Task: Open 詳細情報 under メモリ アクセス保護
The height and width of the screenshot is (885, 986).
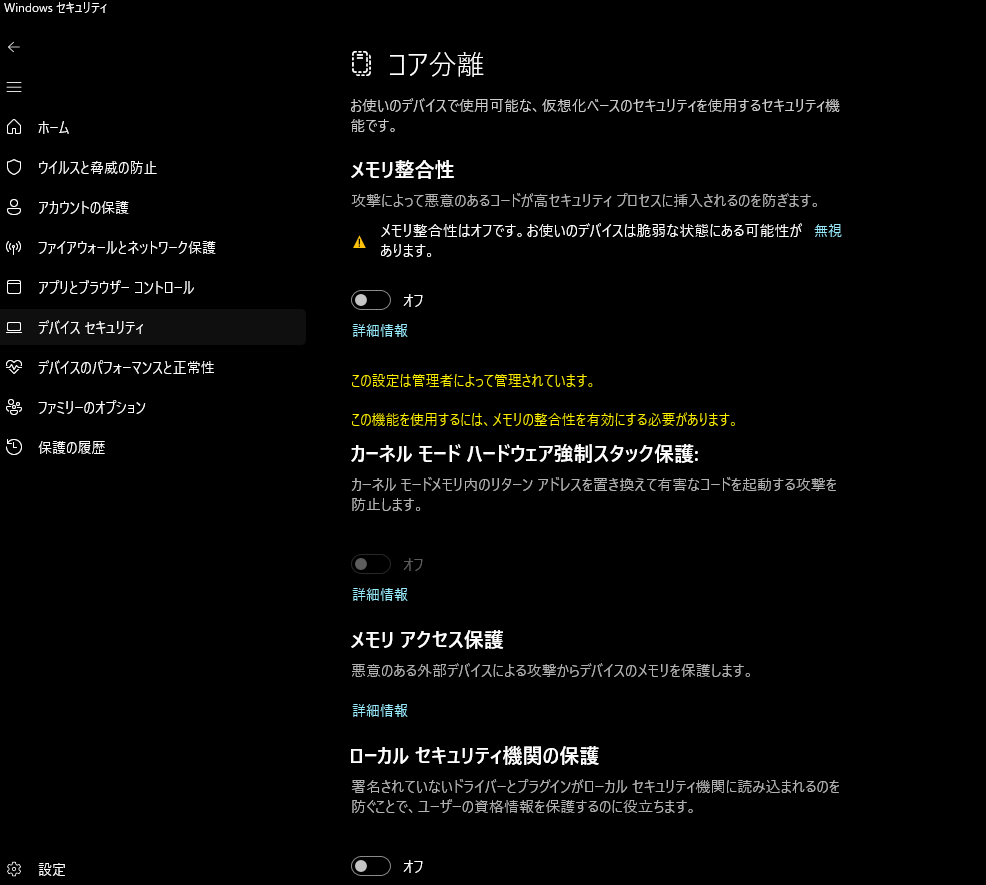Action: click(x=380, y=710)
